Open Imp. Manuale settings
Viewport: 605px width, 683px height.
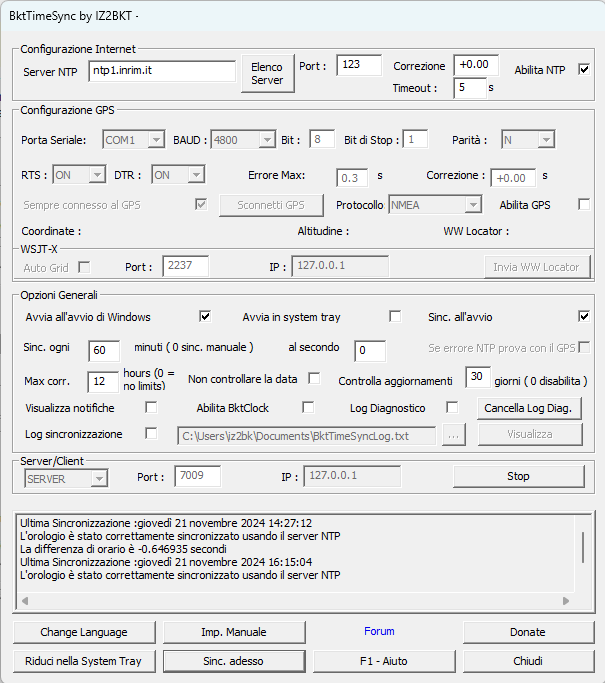[x=234, y=632]
